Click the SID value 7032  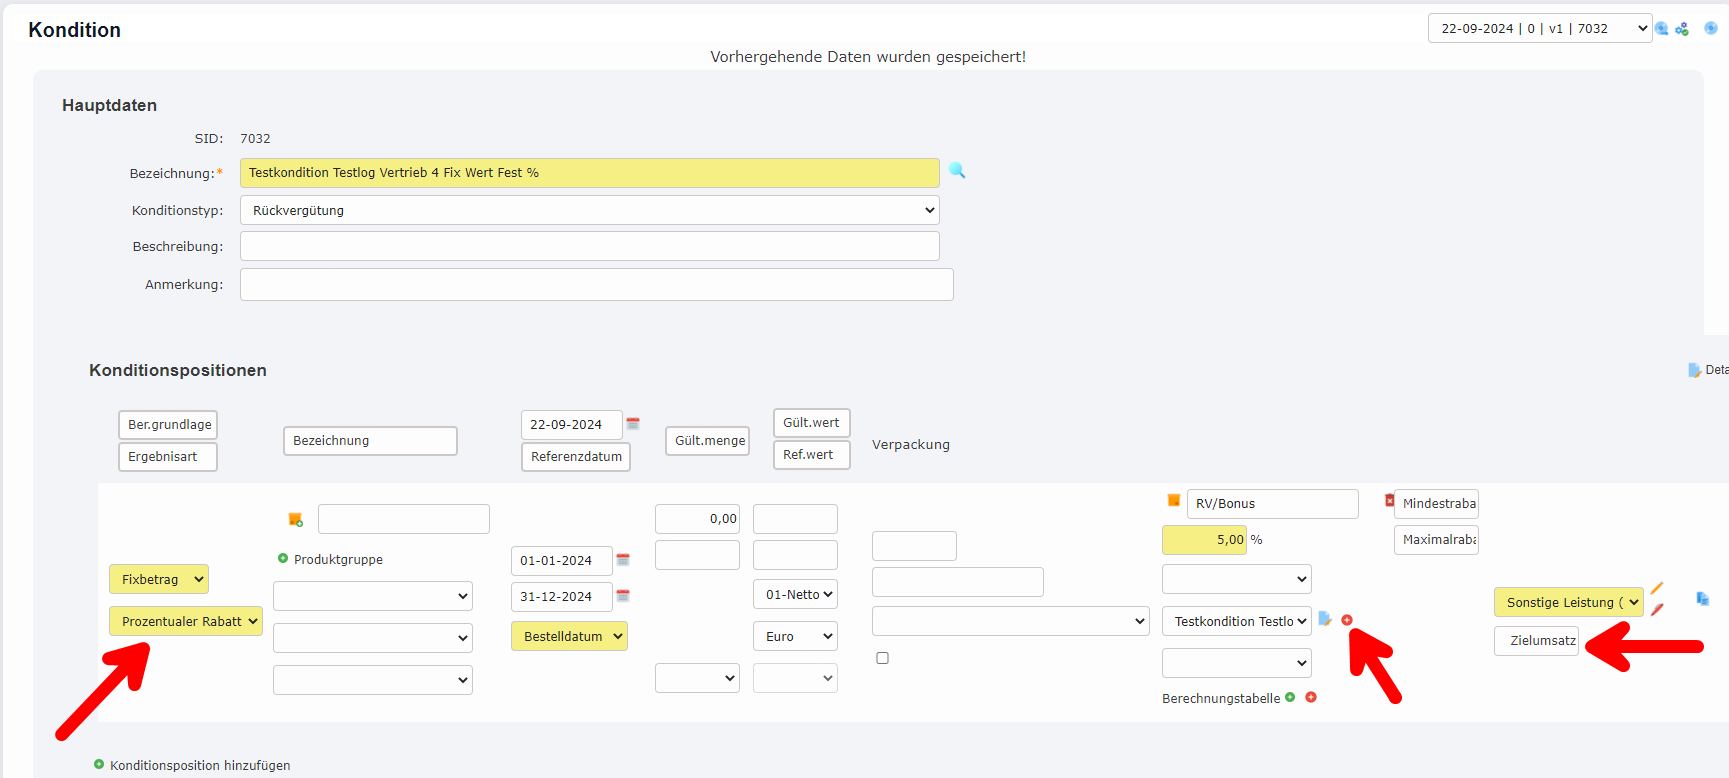tap(255, 138)
